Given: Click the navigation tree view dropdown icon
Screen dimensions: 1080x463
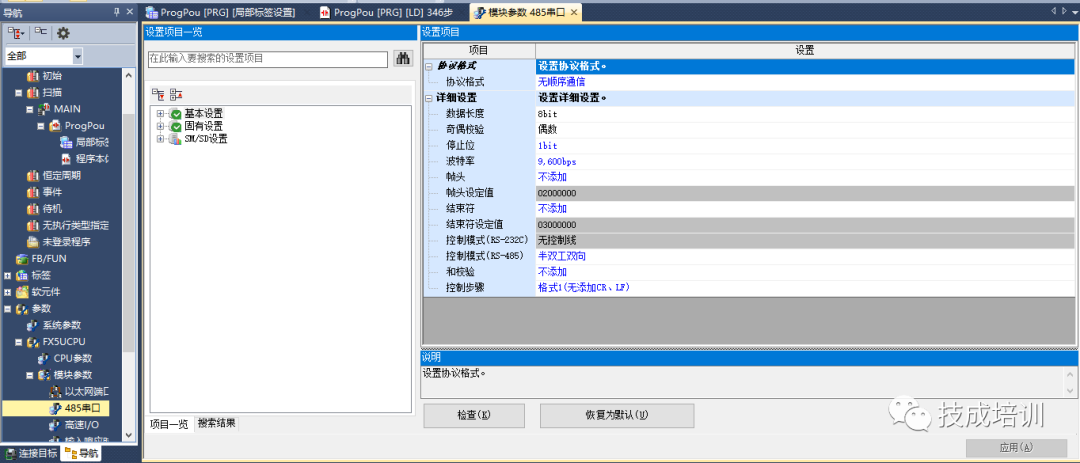Looking at the screenshot, I should click(16, 32).
